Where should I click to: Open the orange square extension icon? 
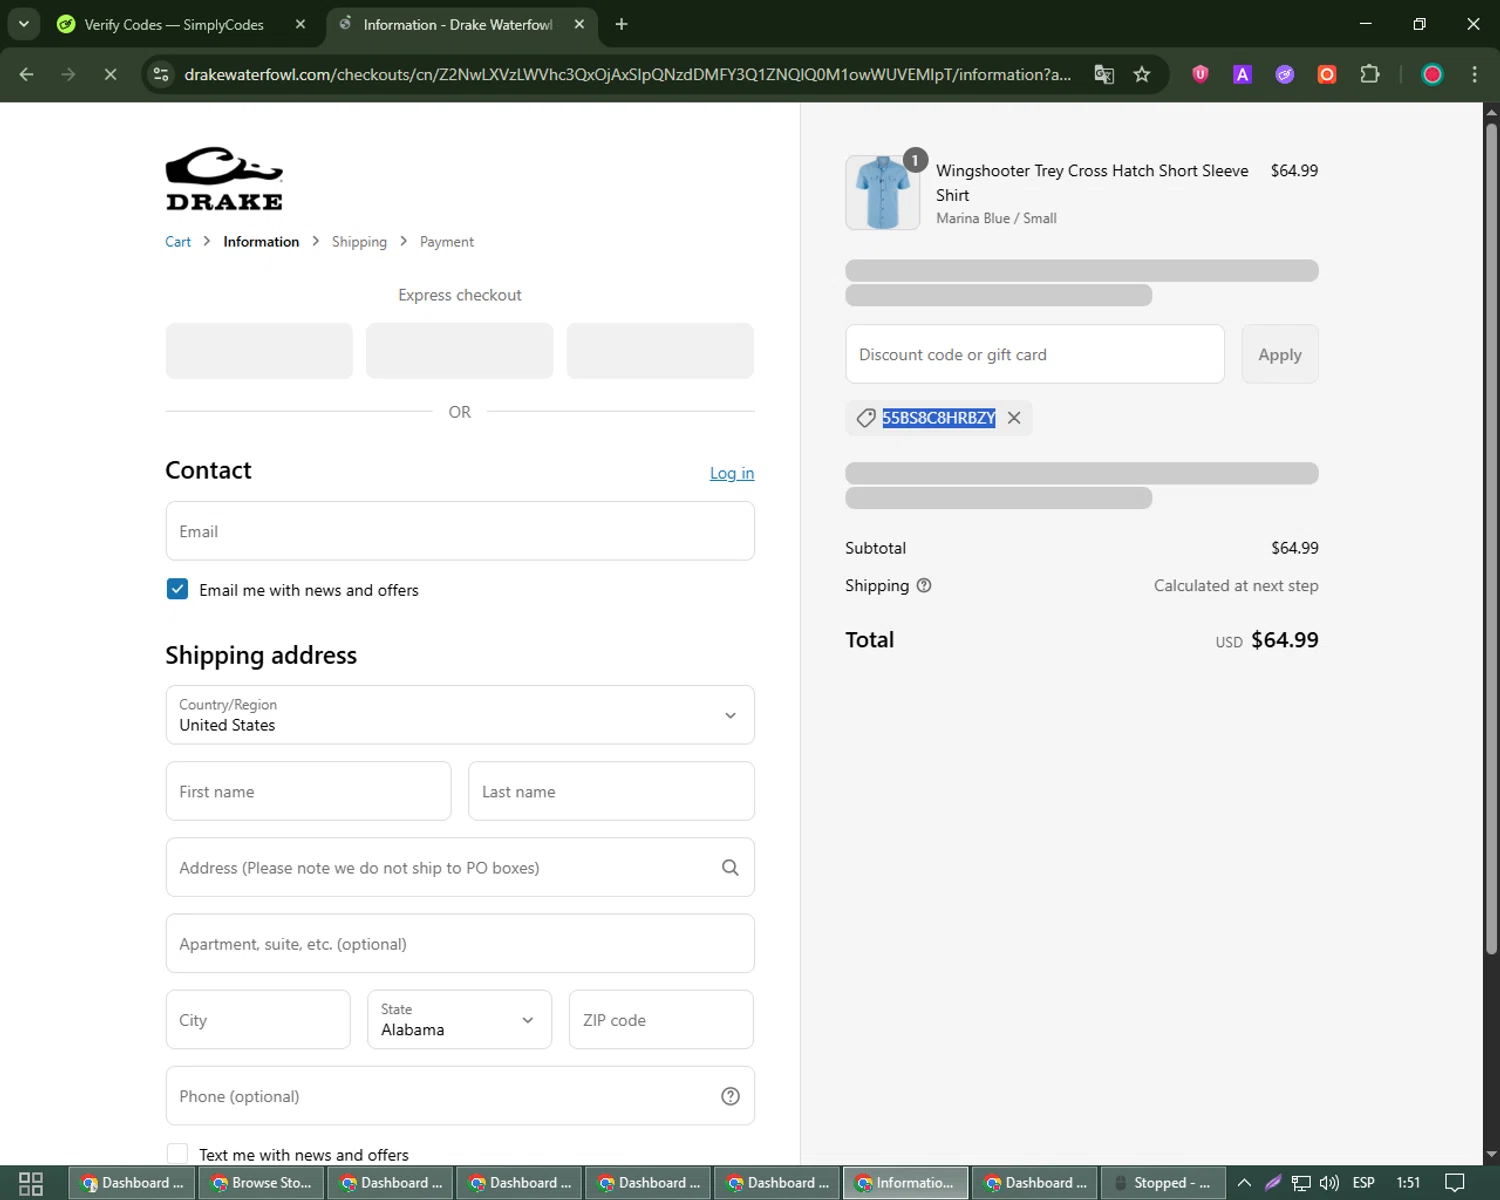click(1327, 74)
